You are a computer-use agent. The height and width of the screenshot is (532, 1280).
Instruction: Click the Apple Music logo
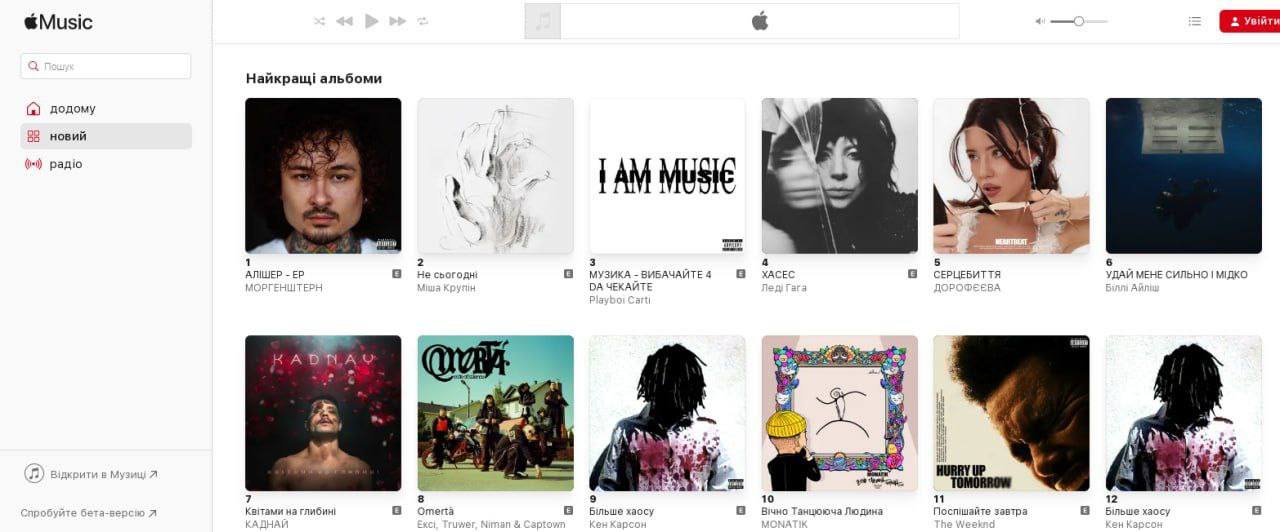pyautogui.click(x=58, y=21)
